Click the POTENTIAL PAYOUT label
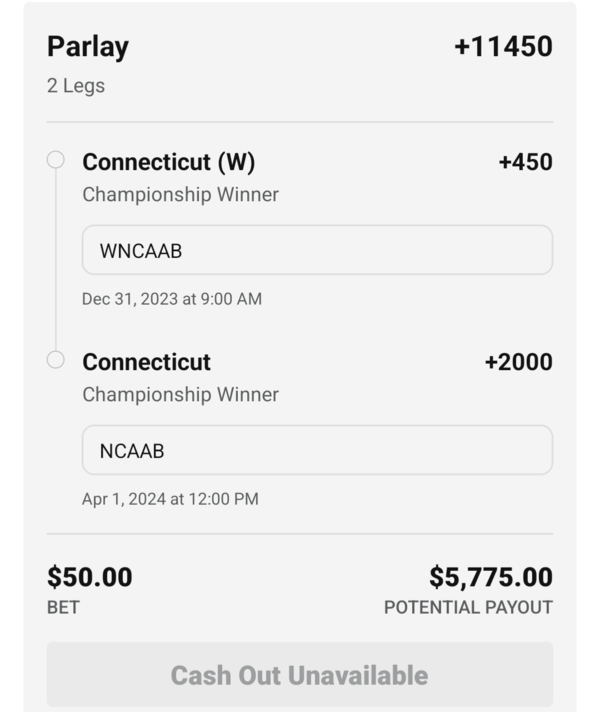 [x=468, y=608]
